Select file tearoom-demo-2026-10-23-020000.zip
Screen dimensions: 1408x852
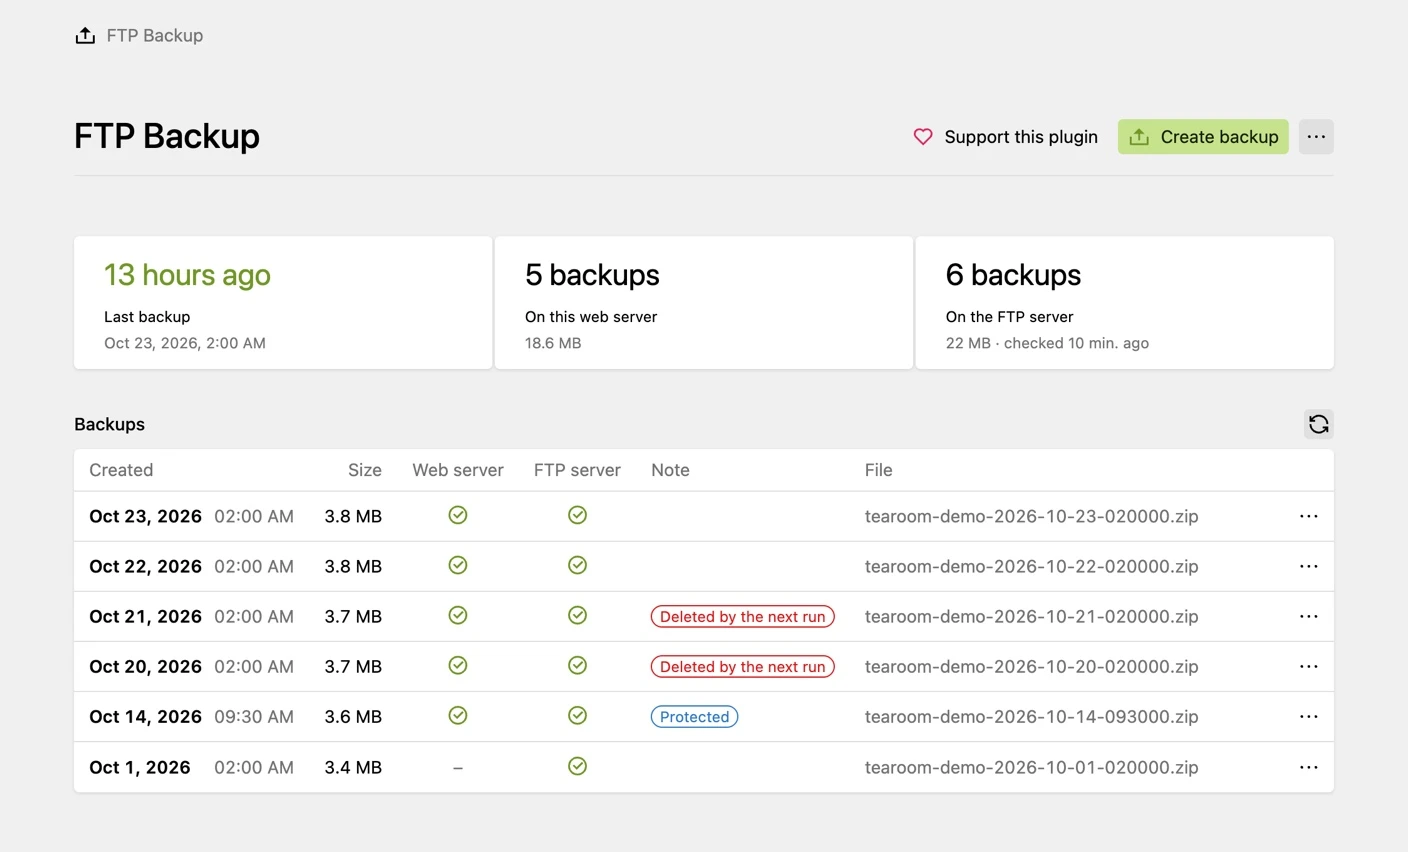click(x=1032, y=516)
